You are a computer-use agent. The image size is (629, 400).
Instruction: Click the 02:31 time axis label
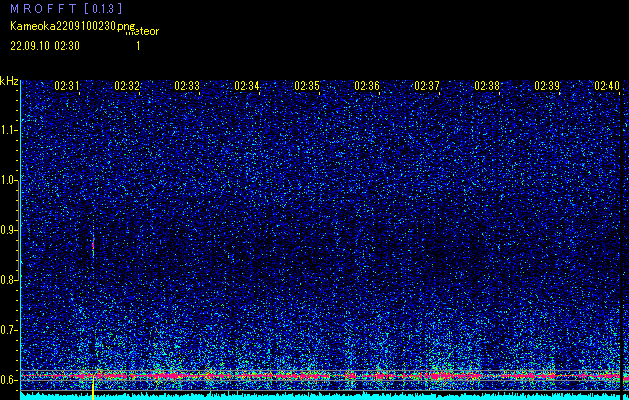pyautogui.click(x=67, y=86)
